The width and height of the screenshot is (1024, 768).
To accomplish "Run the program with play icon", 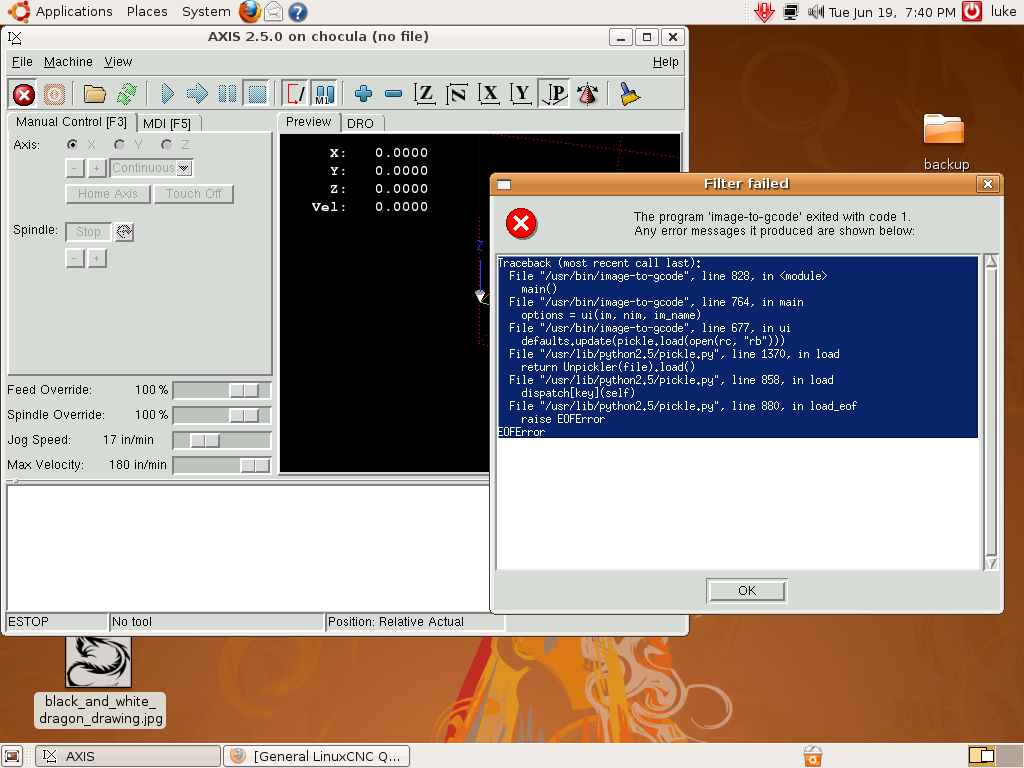I will tap(167, 95).
